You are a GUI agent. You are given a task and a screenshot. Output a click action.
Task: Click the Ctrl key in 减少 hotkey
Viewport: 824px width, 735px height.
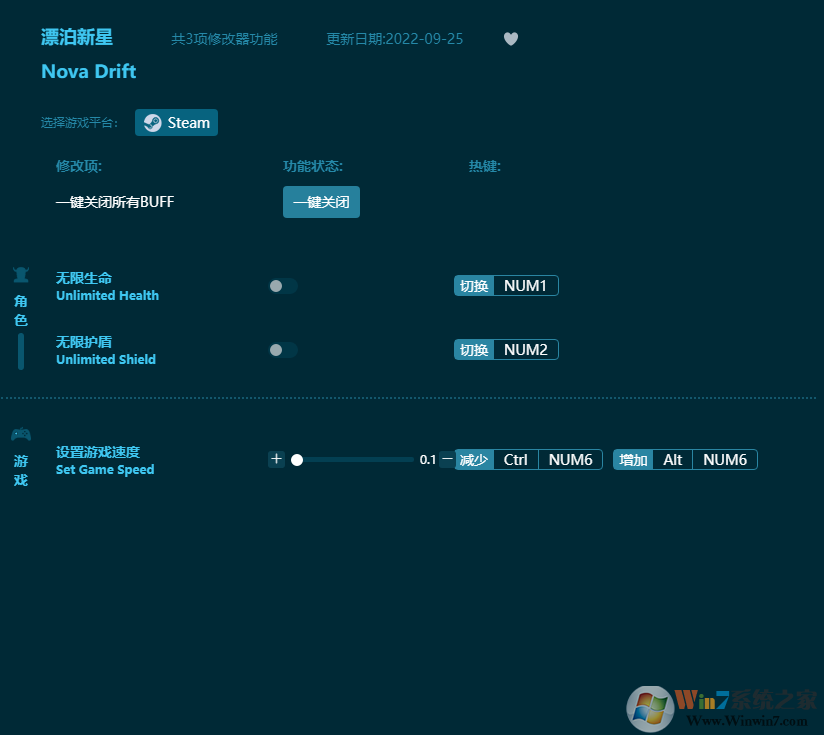[x=516, y=460]
